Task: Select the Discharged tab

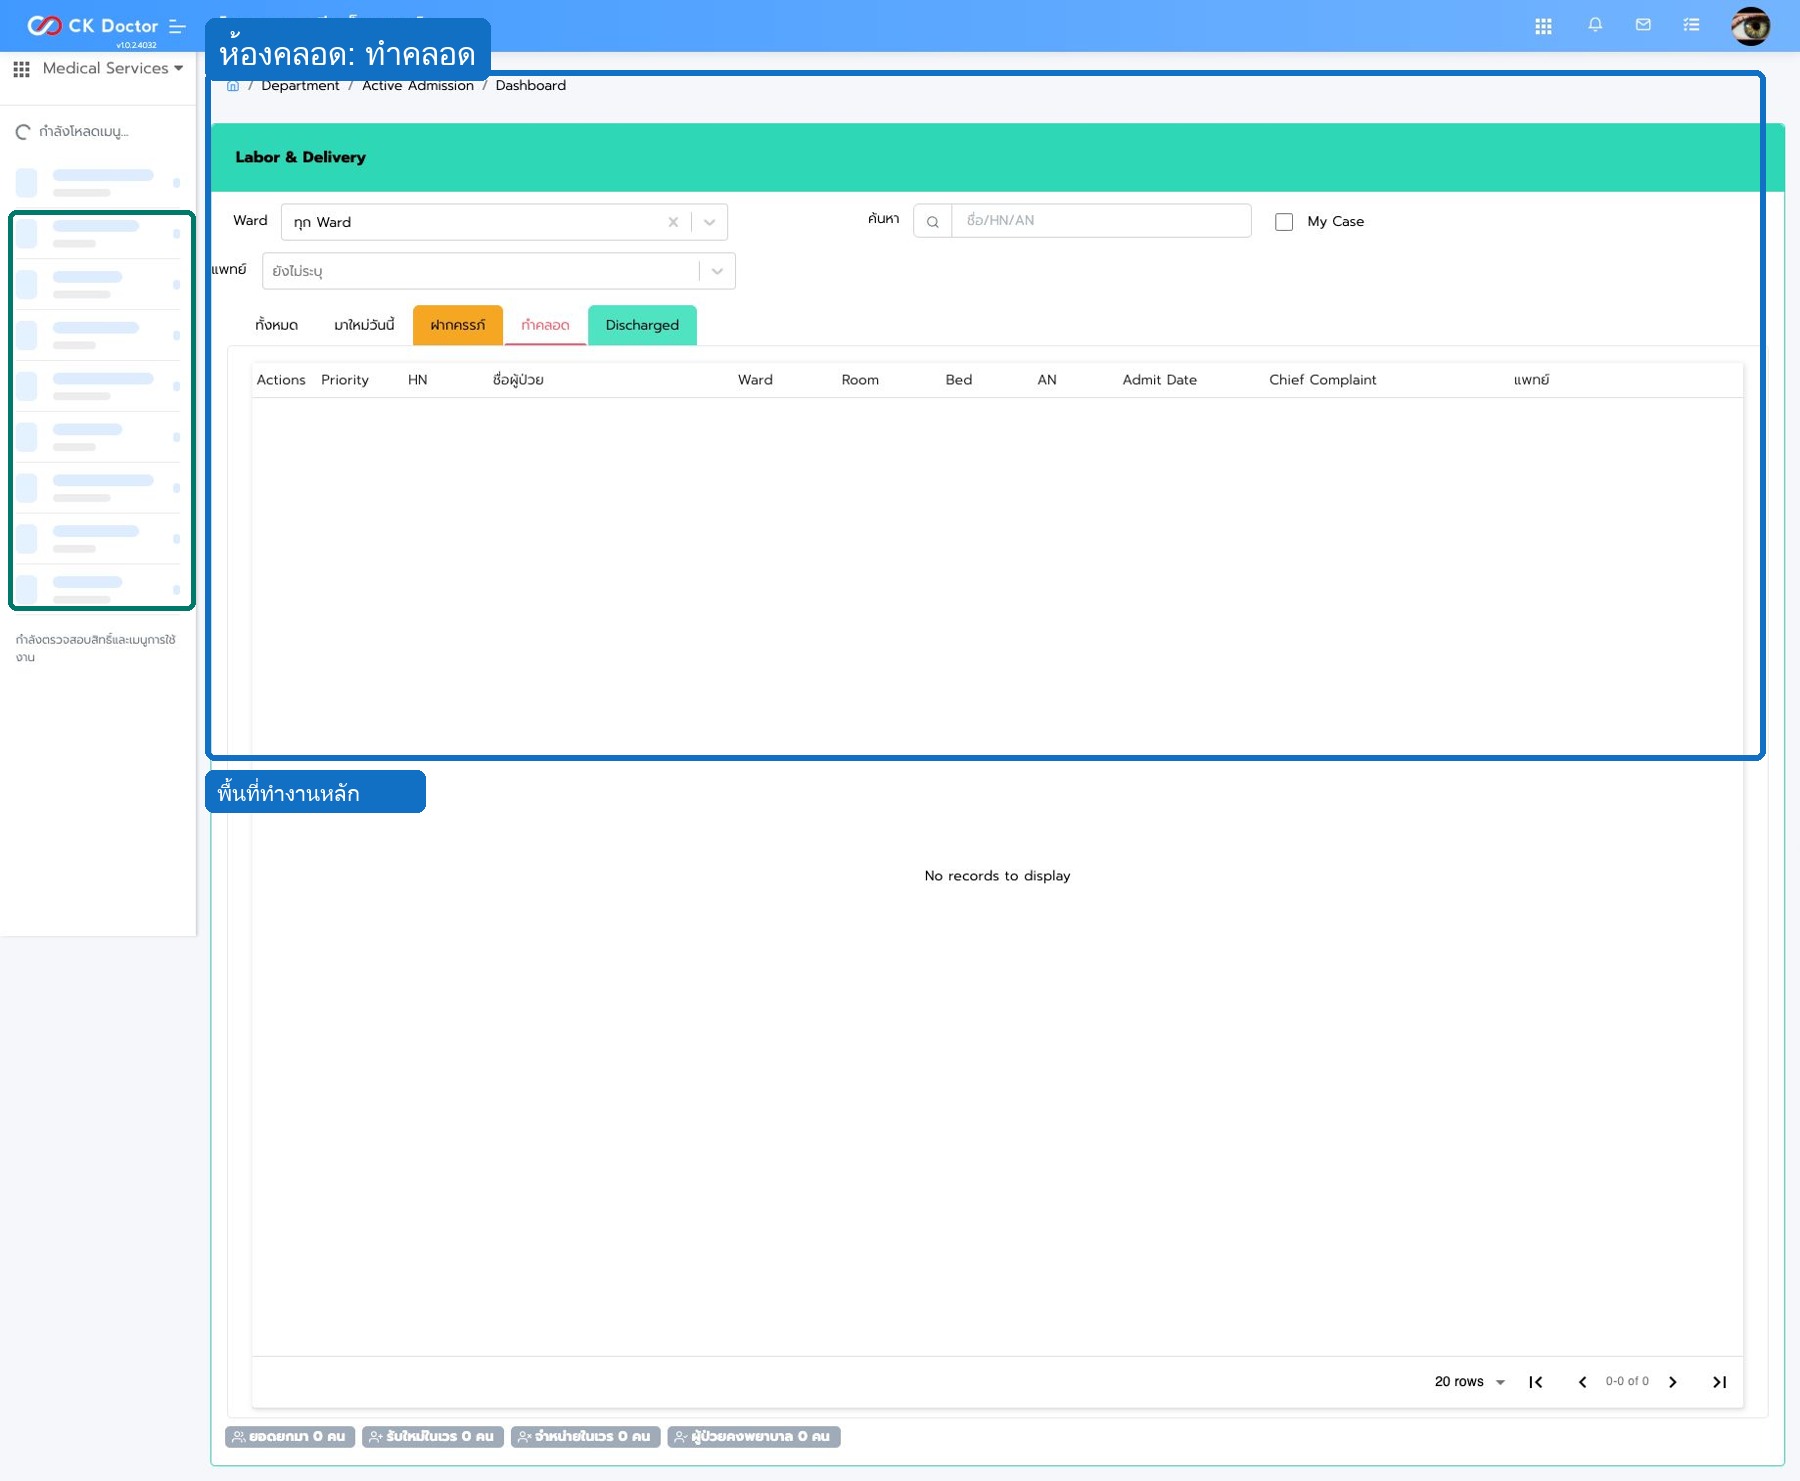Action: point(642,325)
